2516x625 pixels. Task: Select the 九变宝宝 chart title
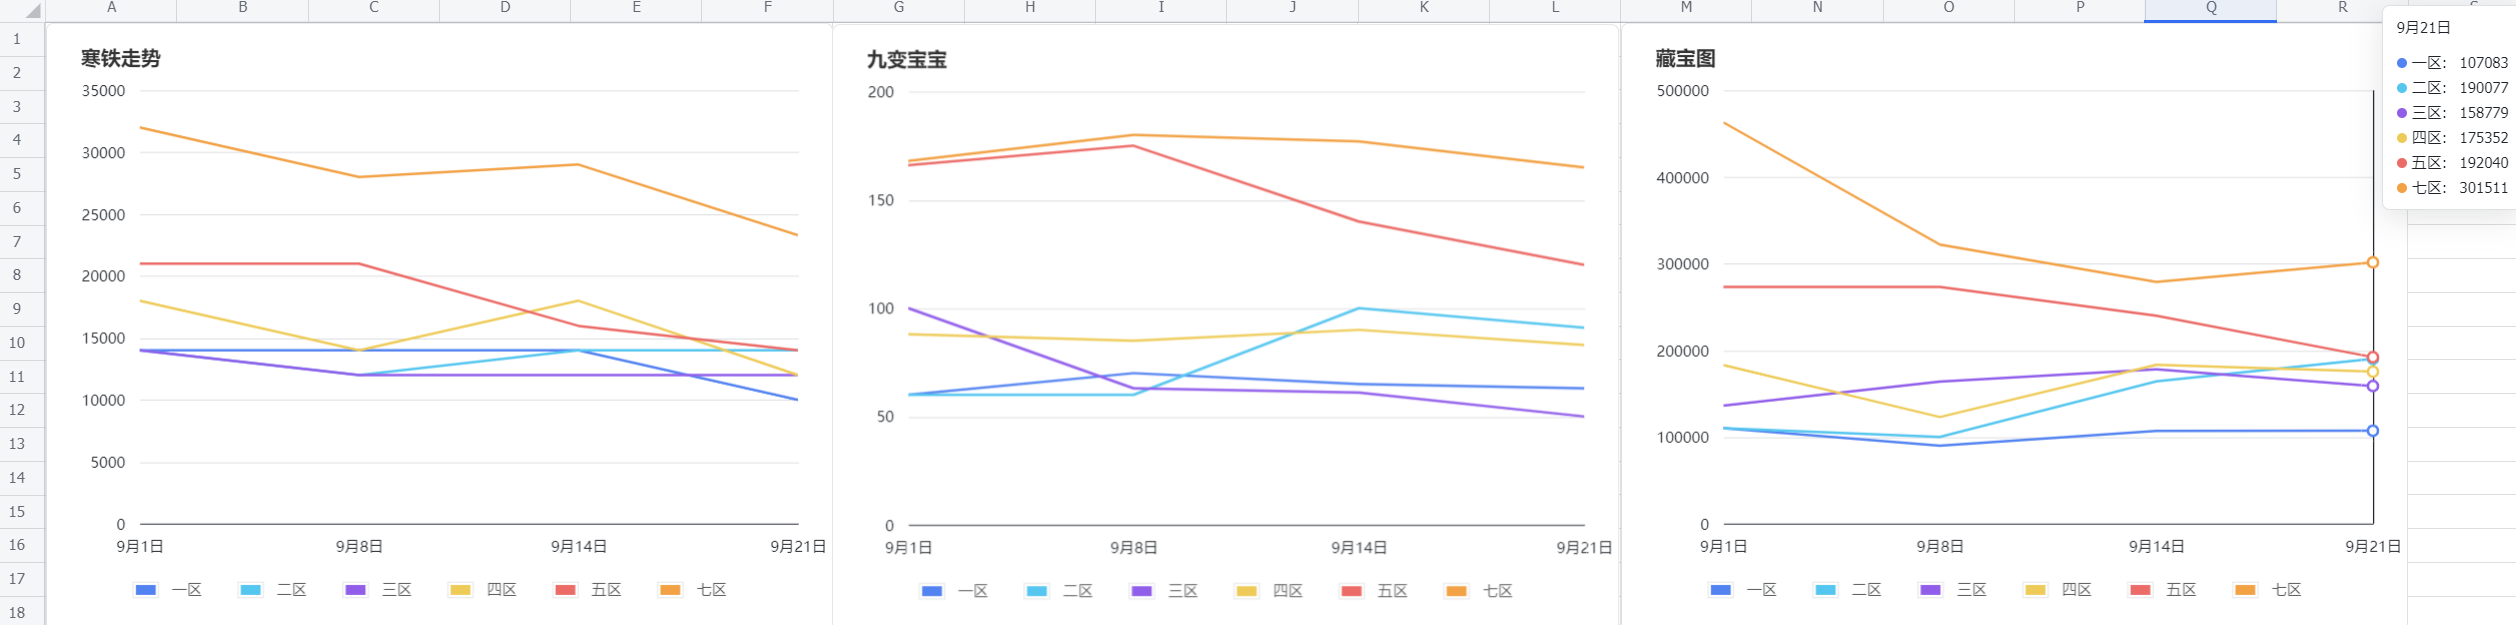(x=907, y=60)
